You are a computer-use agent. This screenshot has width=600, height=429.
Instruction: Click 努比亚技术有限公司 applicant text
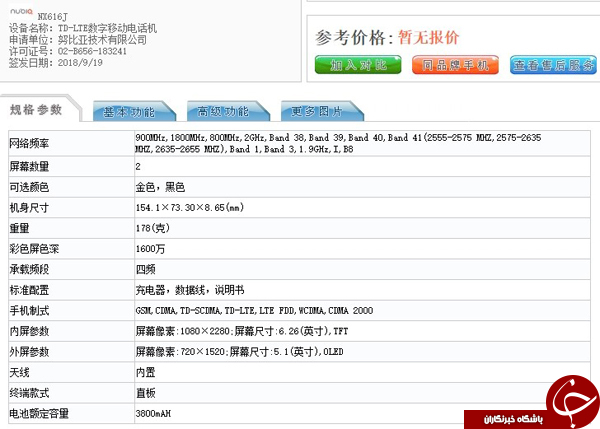click(x=102, y=40)
